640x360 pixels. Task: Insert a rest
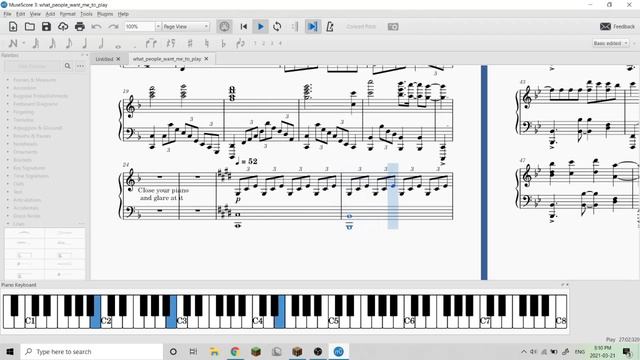pyautogui.click(x=171, y=43)
